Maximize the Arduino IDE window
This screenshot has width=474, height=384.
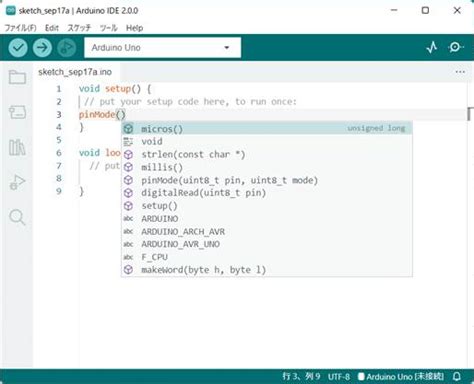click(425, 10)
